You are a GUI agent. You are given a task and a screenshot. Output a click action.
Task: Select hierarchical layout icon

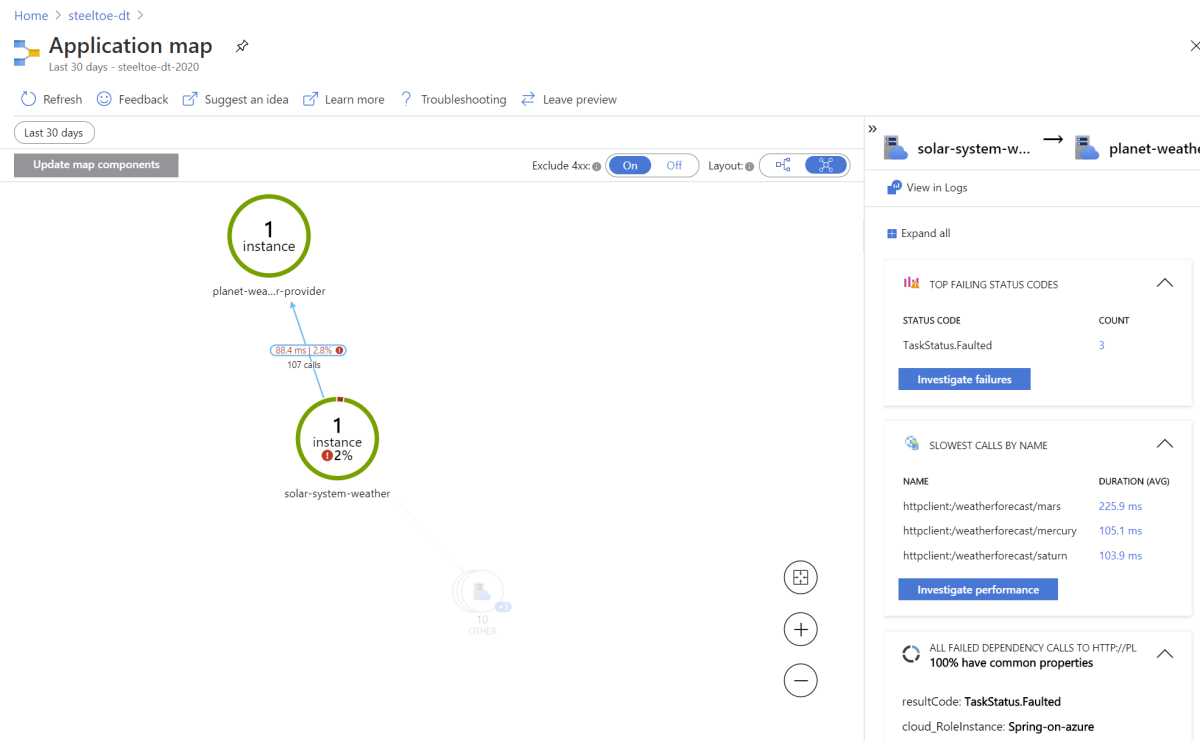tap(782, 166)
